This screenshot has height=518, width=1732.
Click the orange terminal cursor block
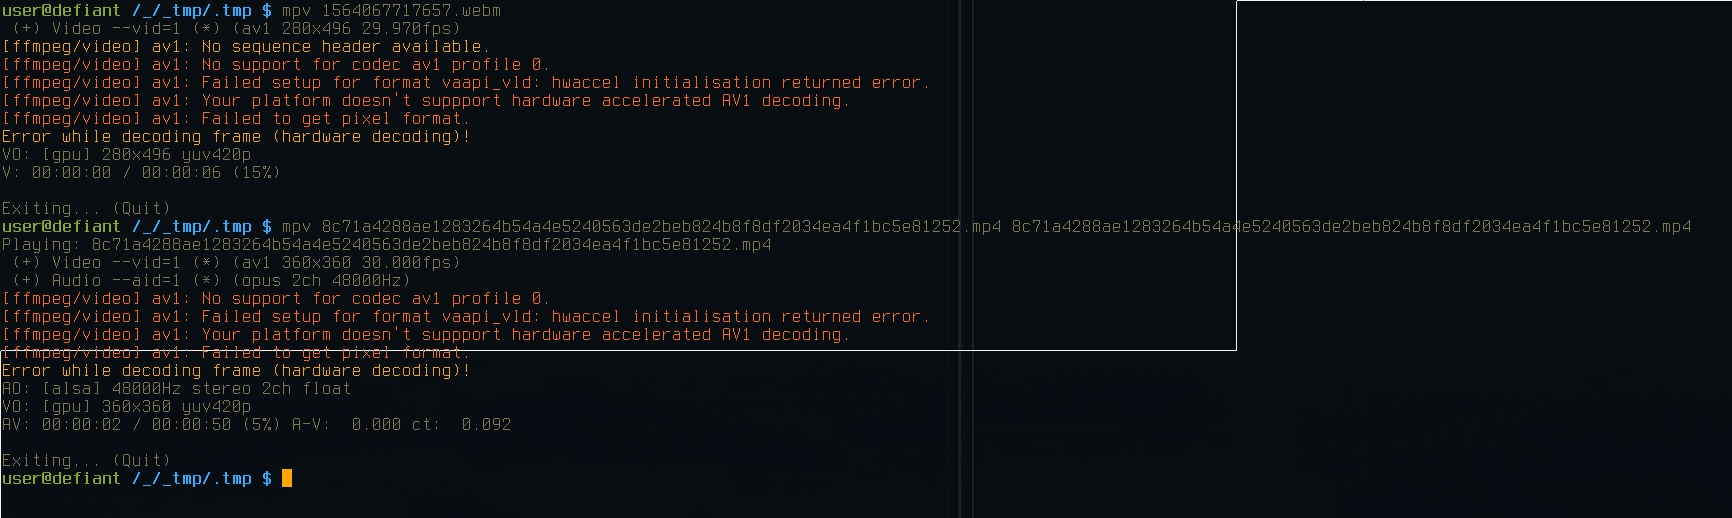[x=287, y=478]
